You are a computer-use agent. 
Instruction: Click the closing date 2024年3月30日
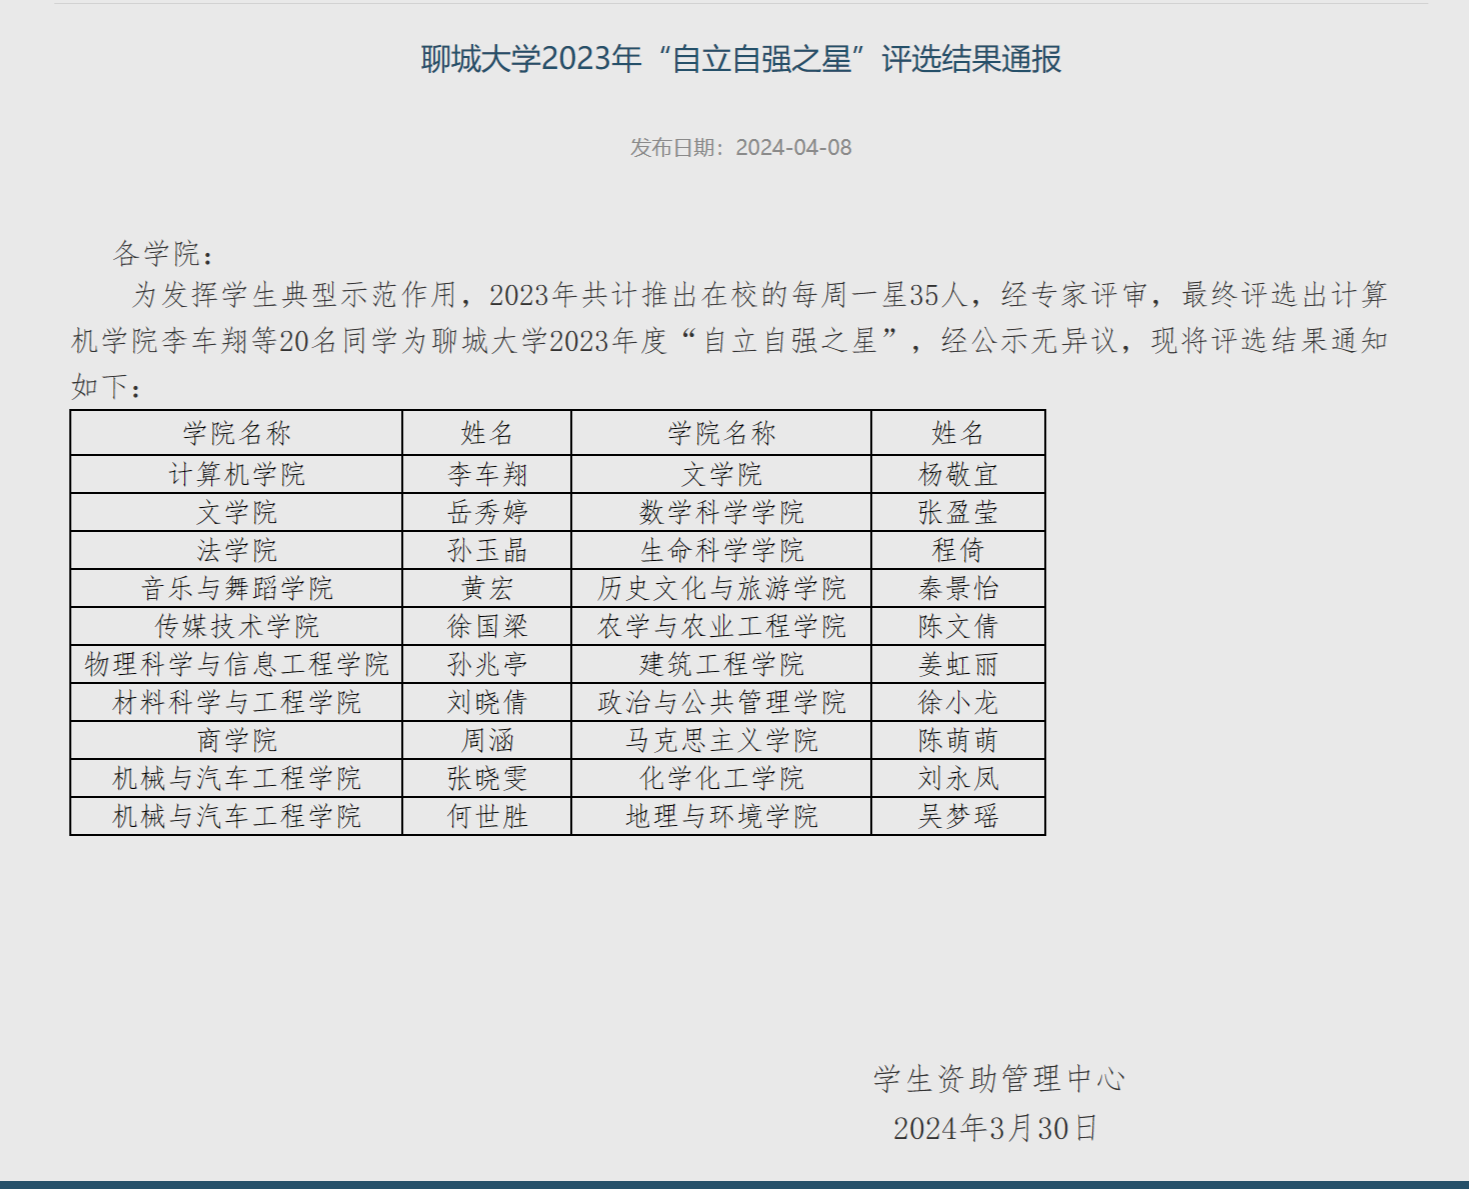coord(996,1128)
